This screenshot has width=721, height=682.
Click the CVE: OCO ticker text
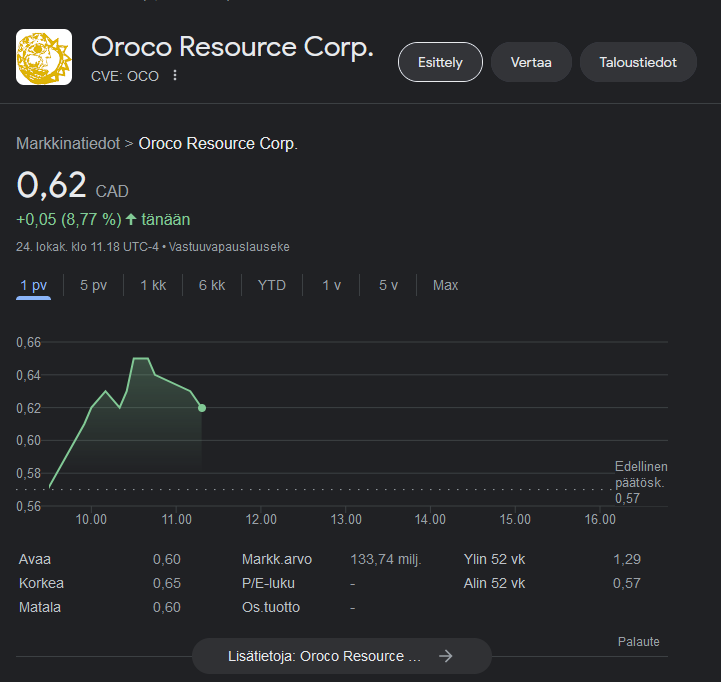click(125, 76)
